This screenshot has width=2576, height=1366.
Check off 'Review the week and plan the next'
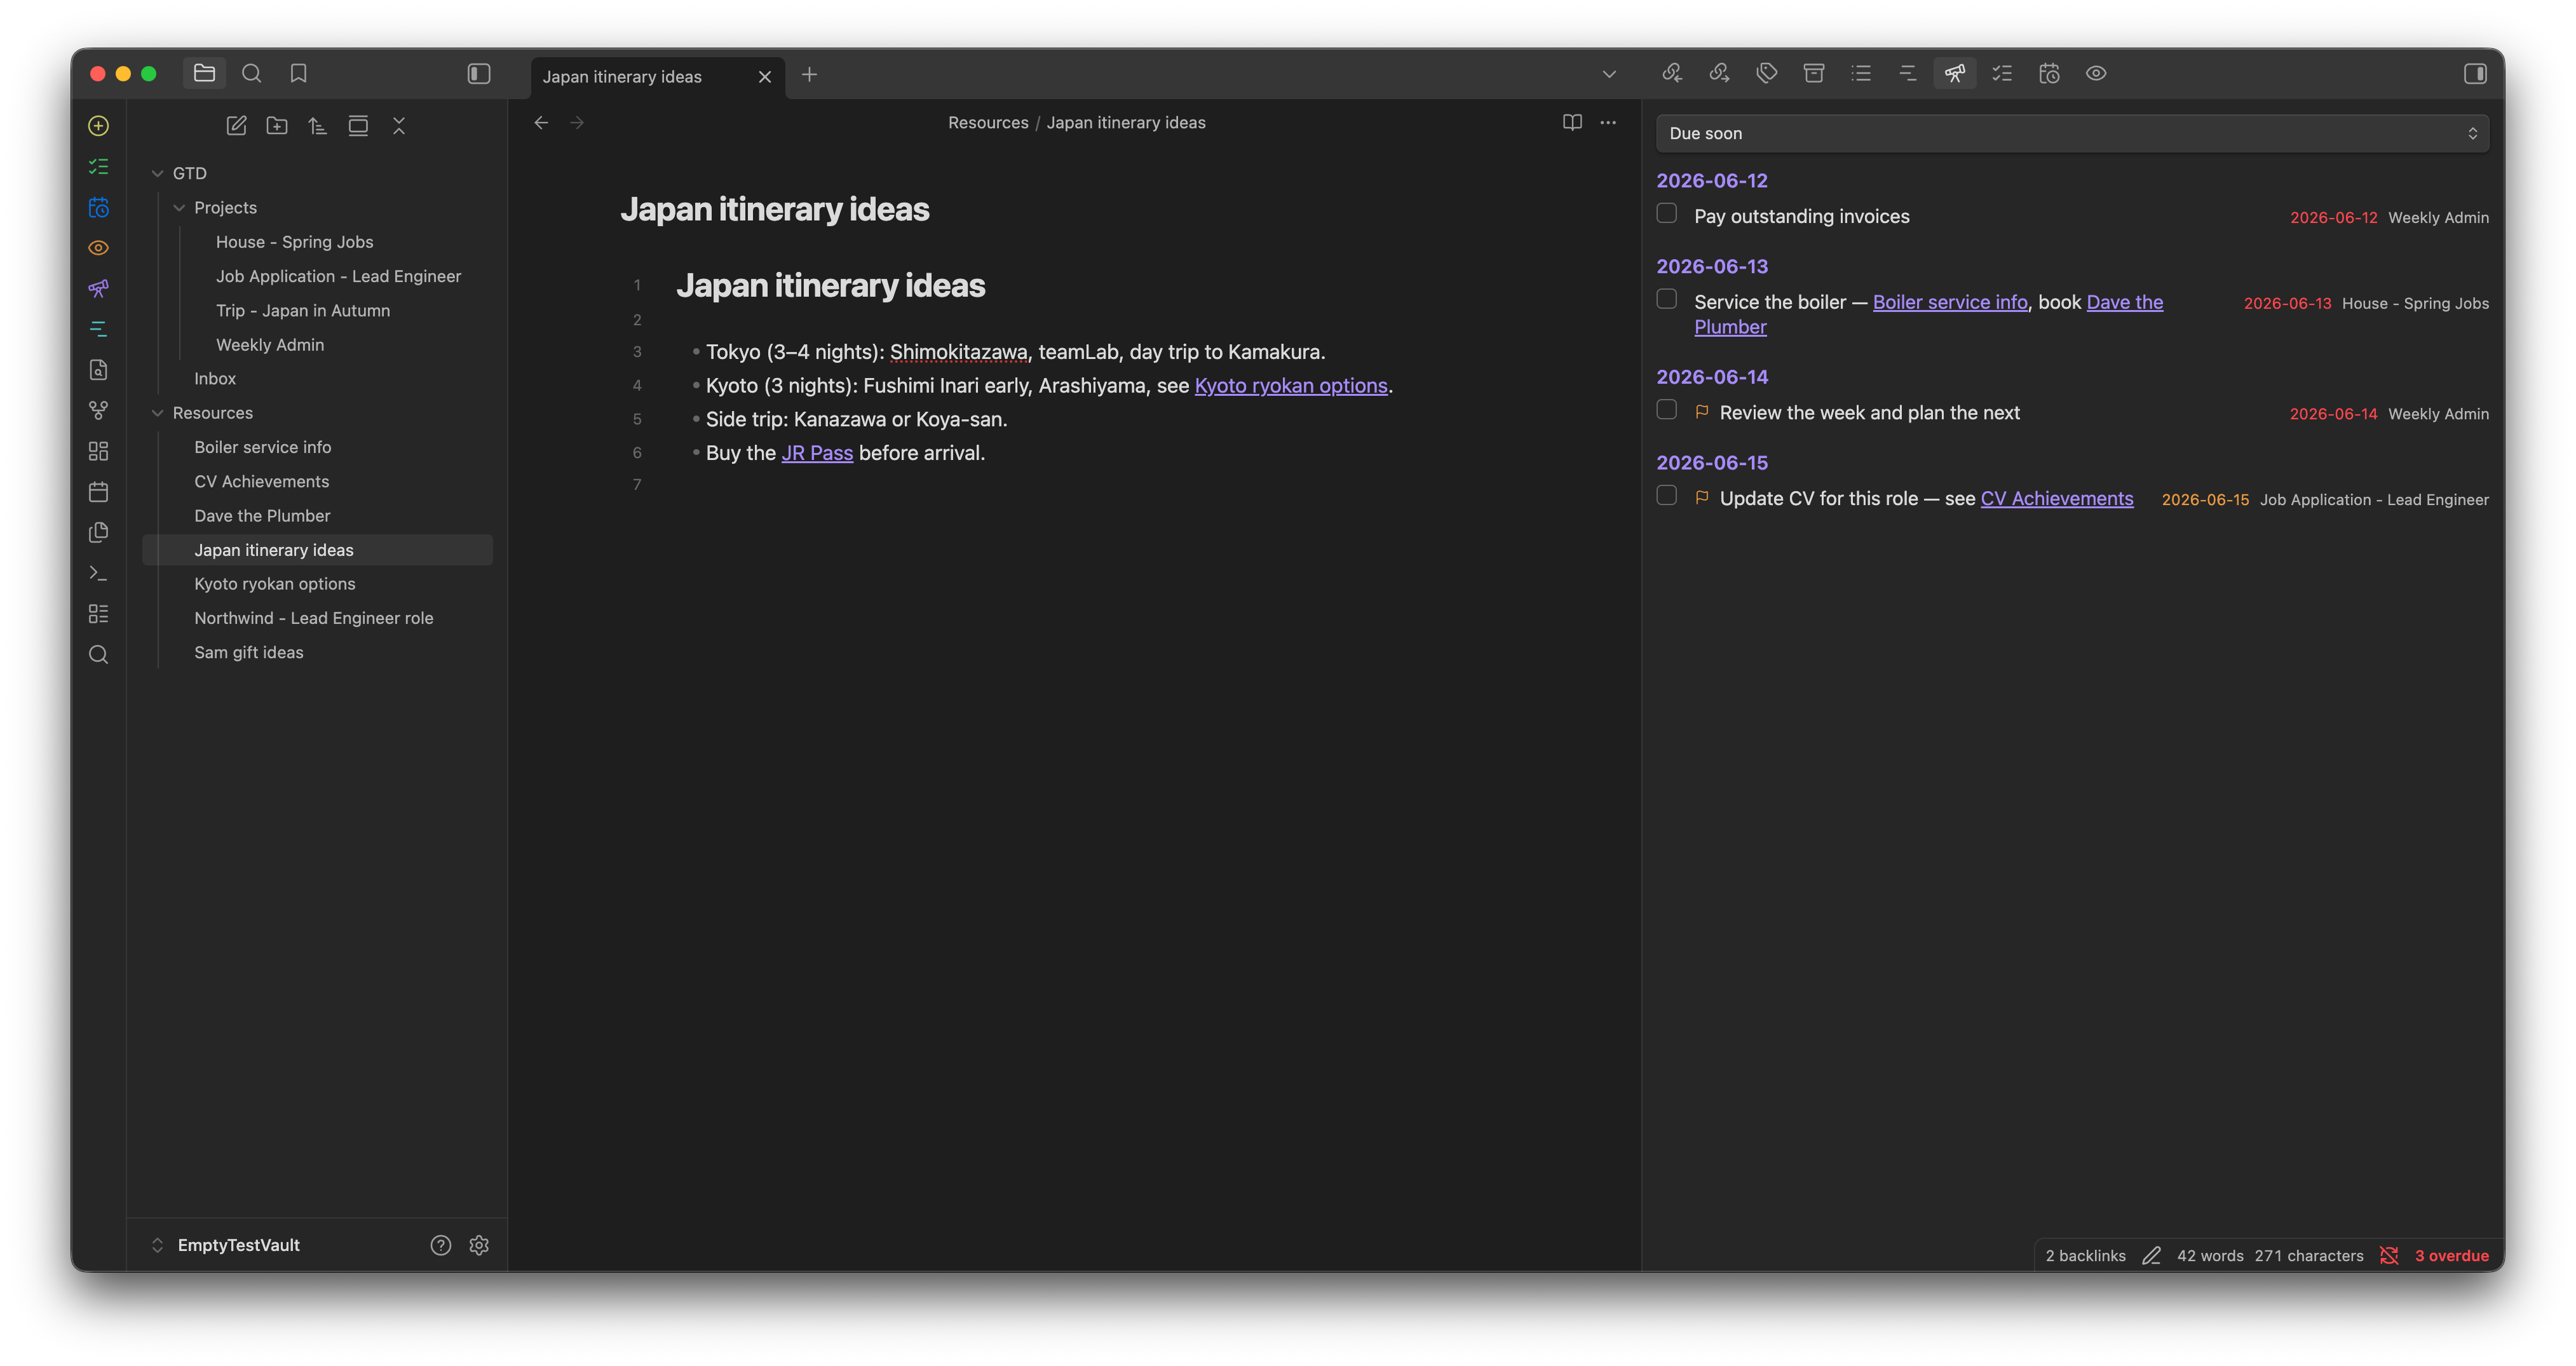click(1666, 409)
